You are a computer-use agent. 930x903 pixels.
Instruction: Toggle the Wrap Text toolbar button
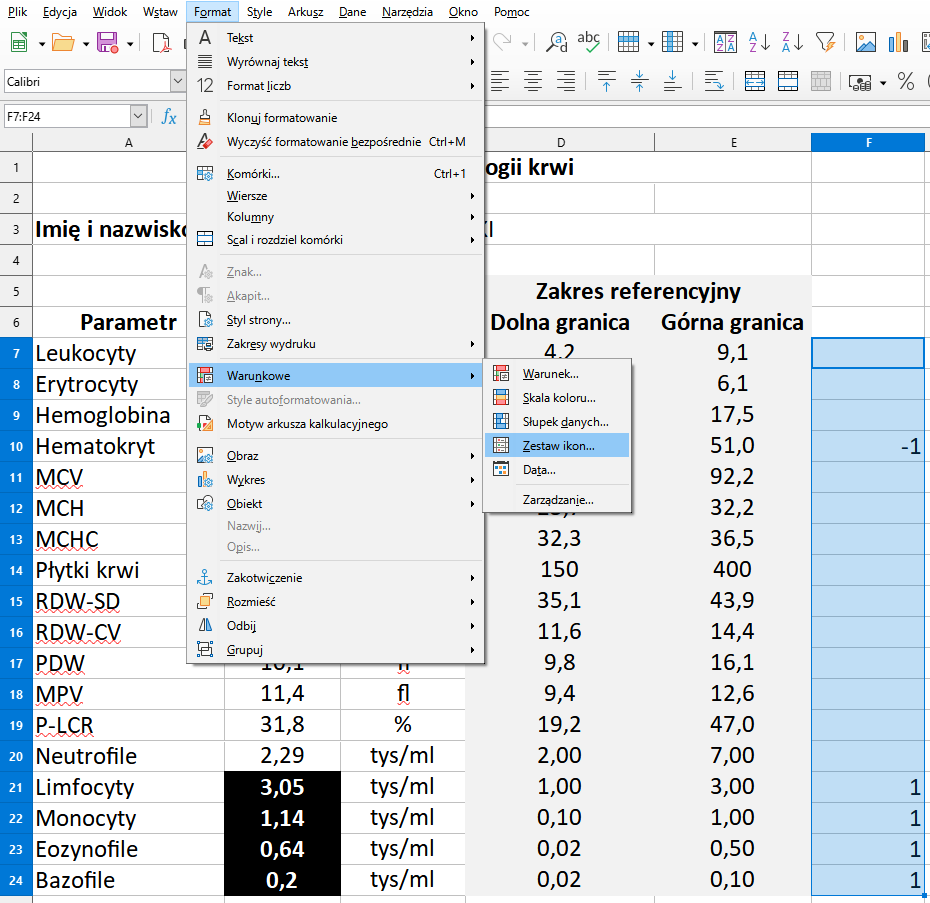point(714,81)
